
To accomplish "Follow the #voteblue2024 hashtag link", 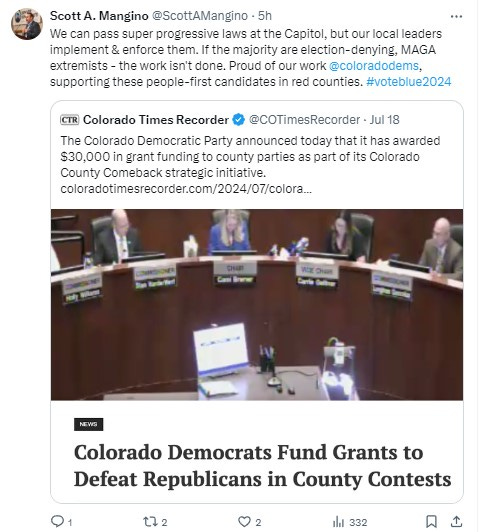I will [x=409, y=81].
